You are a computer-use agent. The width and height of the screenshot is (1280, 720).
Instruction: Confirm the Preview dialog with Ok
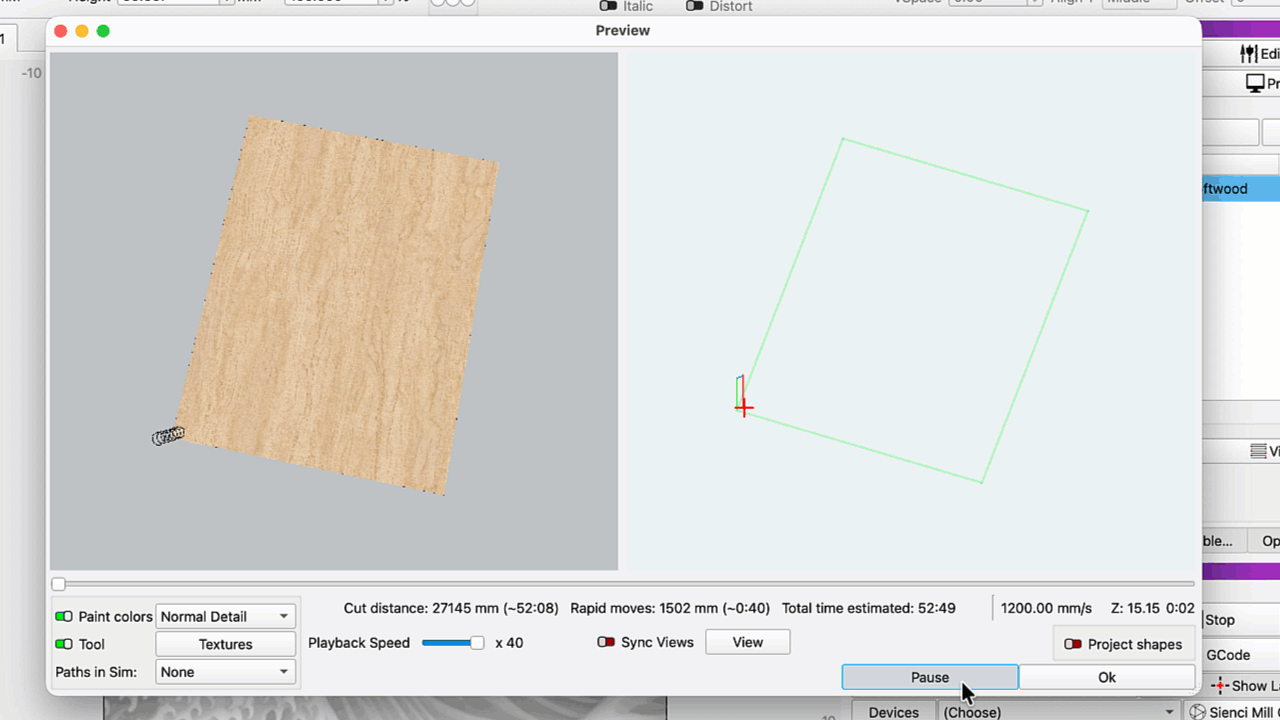(1107, 677)
